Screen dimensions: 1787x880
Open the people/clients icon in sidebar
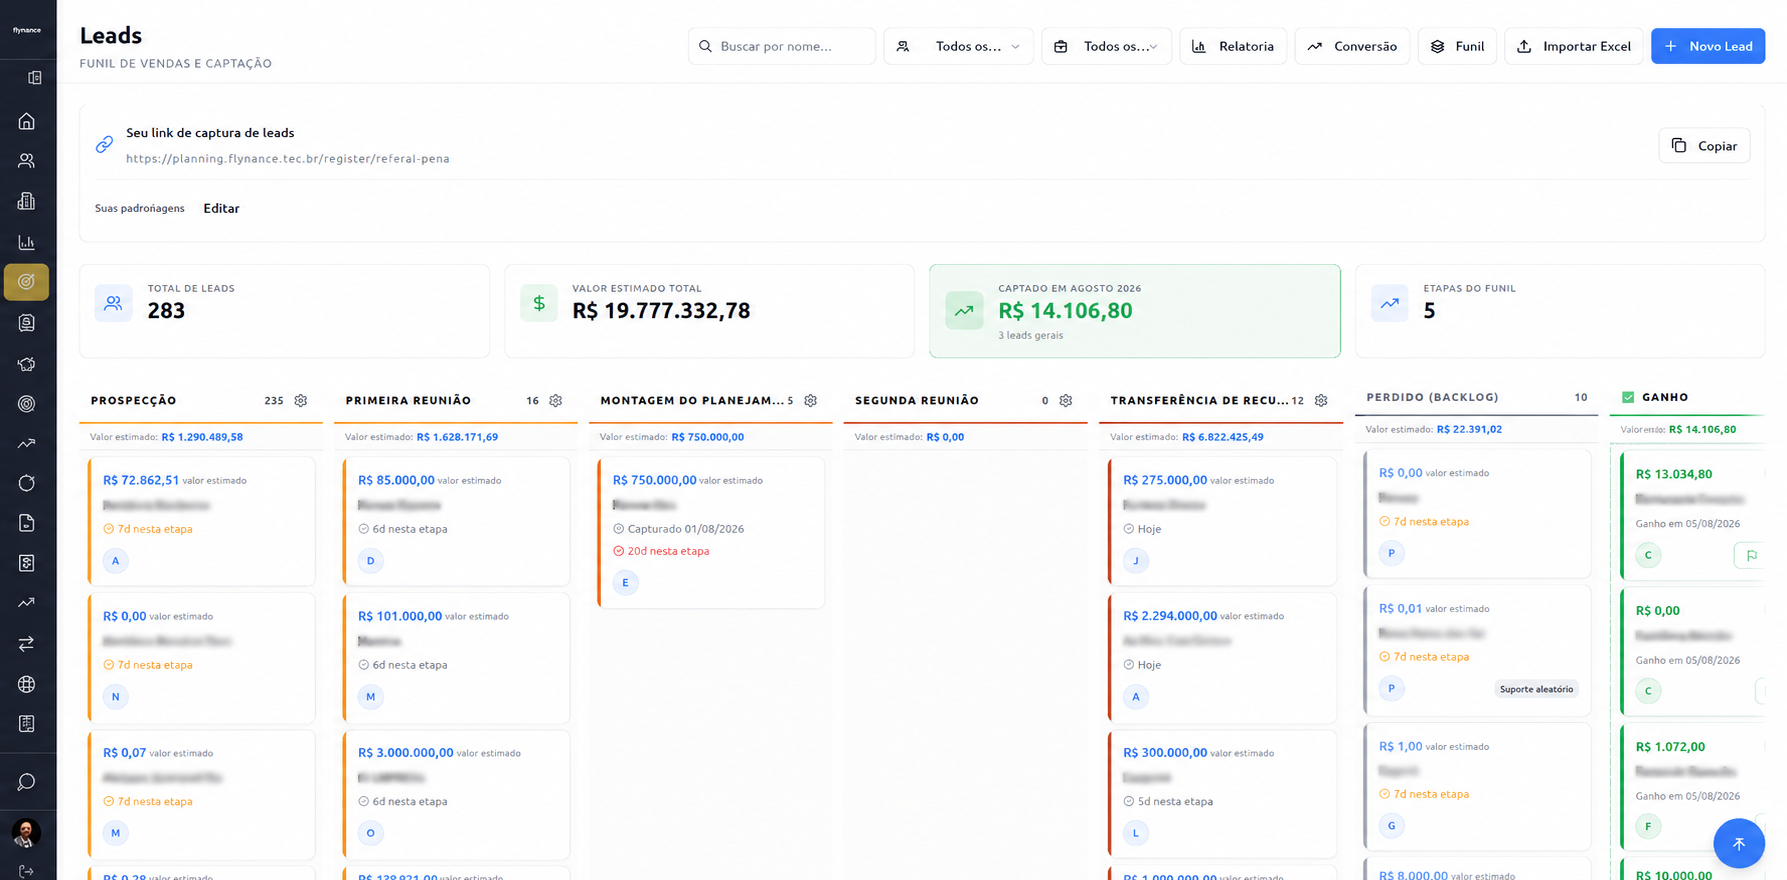[x=27, y=161]
